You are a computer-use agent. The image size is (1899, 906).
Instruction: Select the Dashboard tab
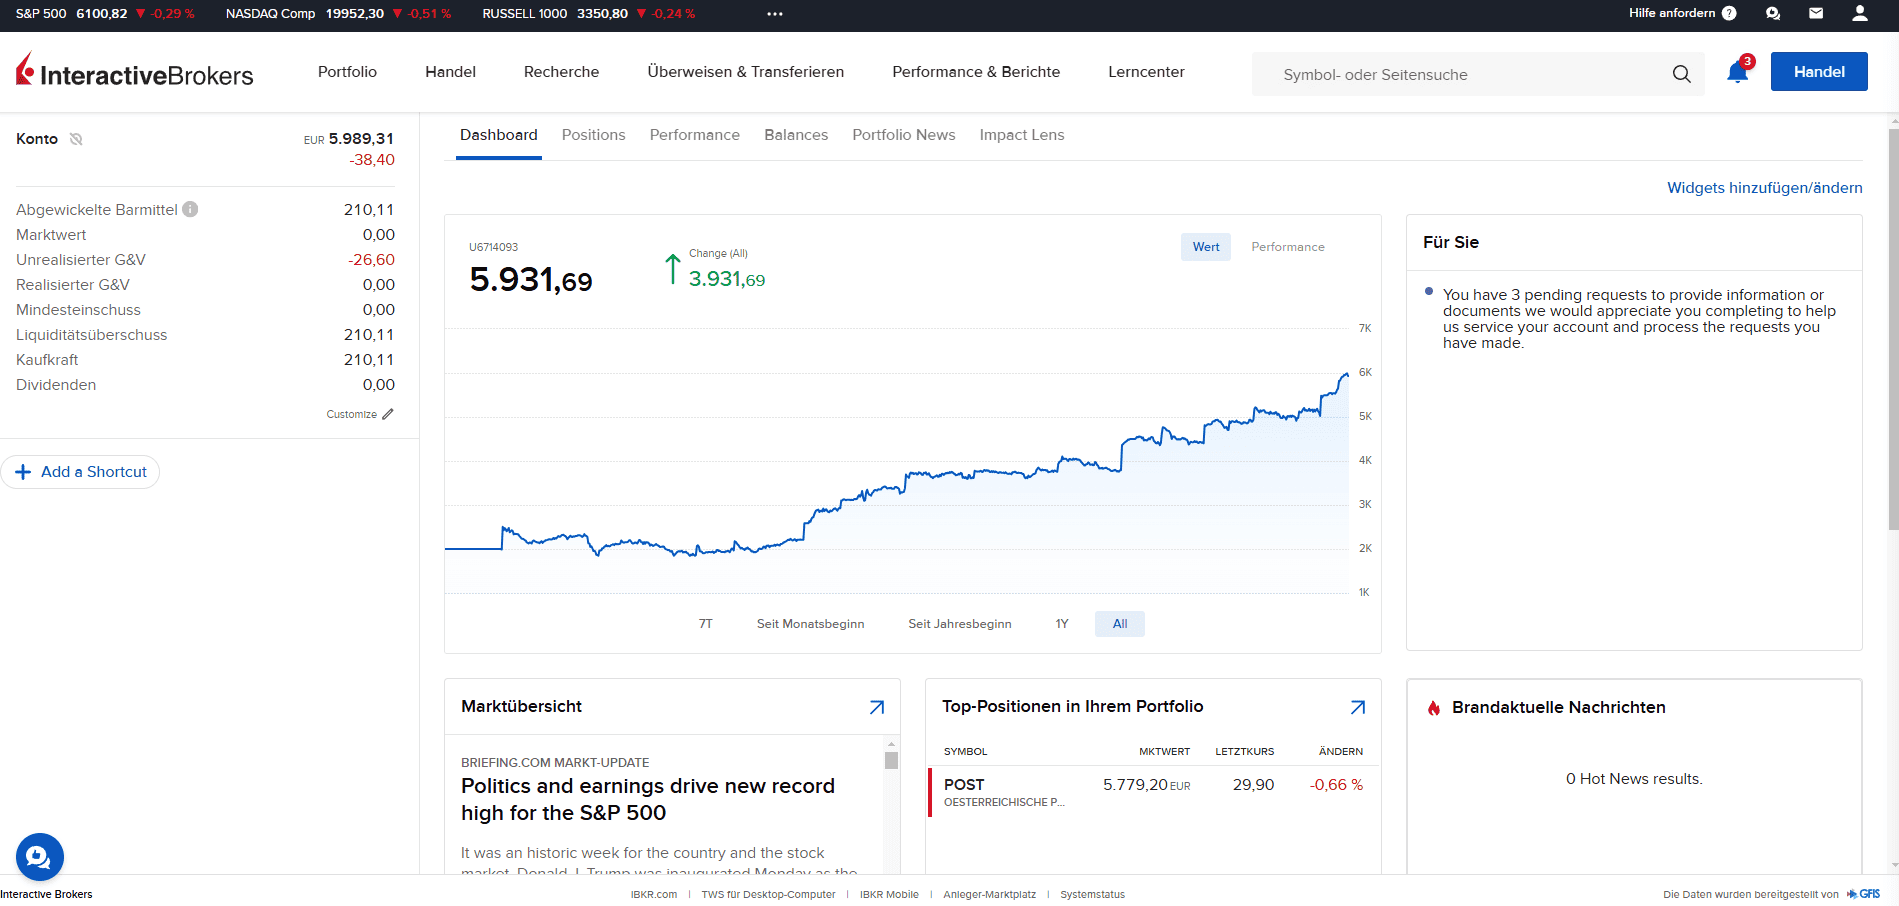click(499, 135)
